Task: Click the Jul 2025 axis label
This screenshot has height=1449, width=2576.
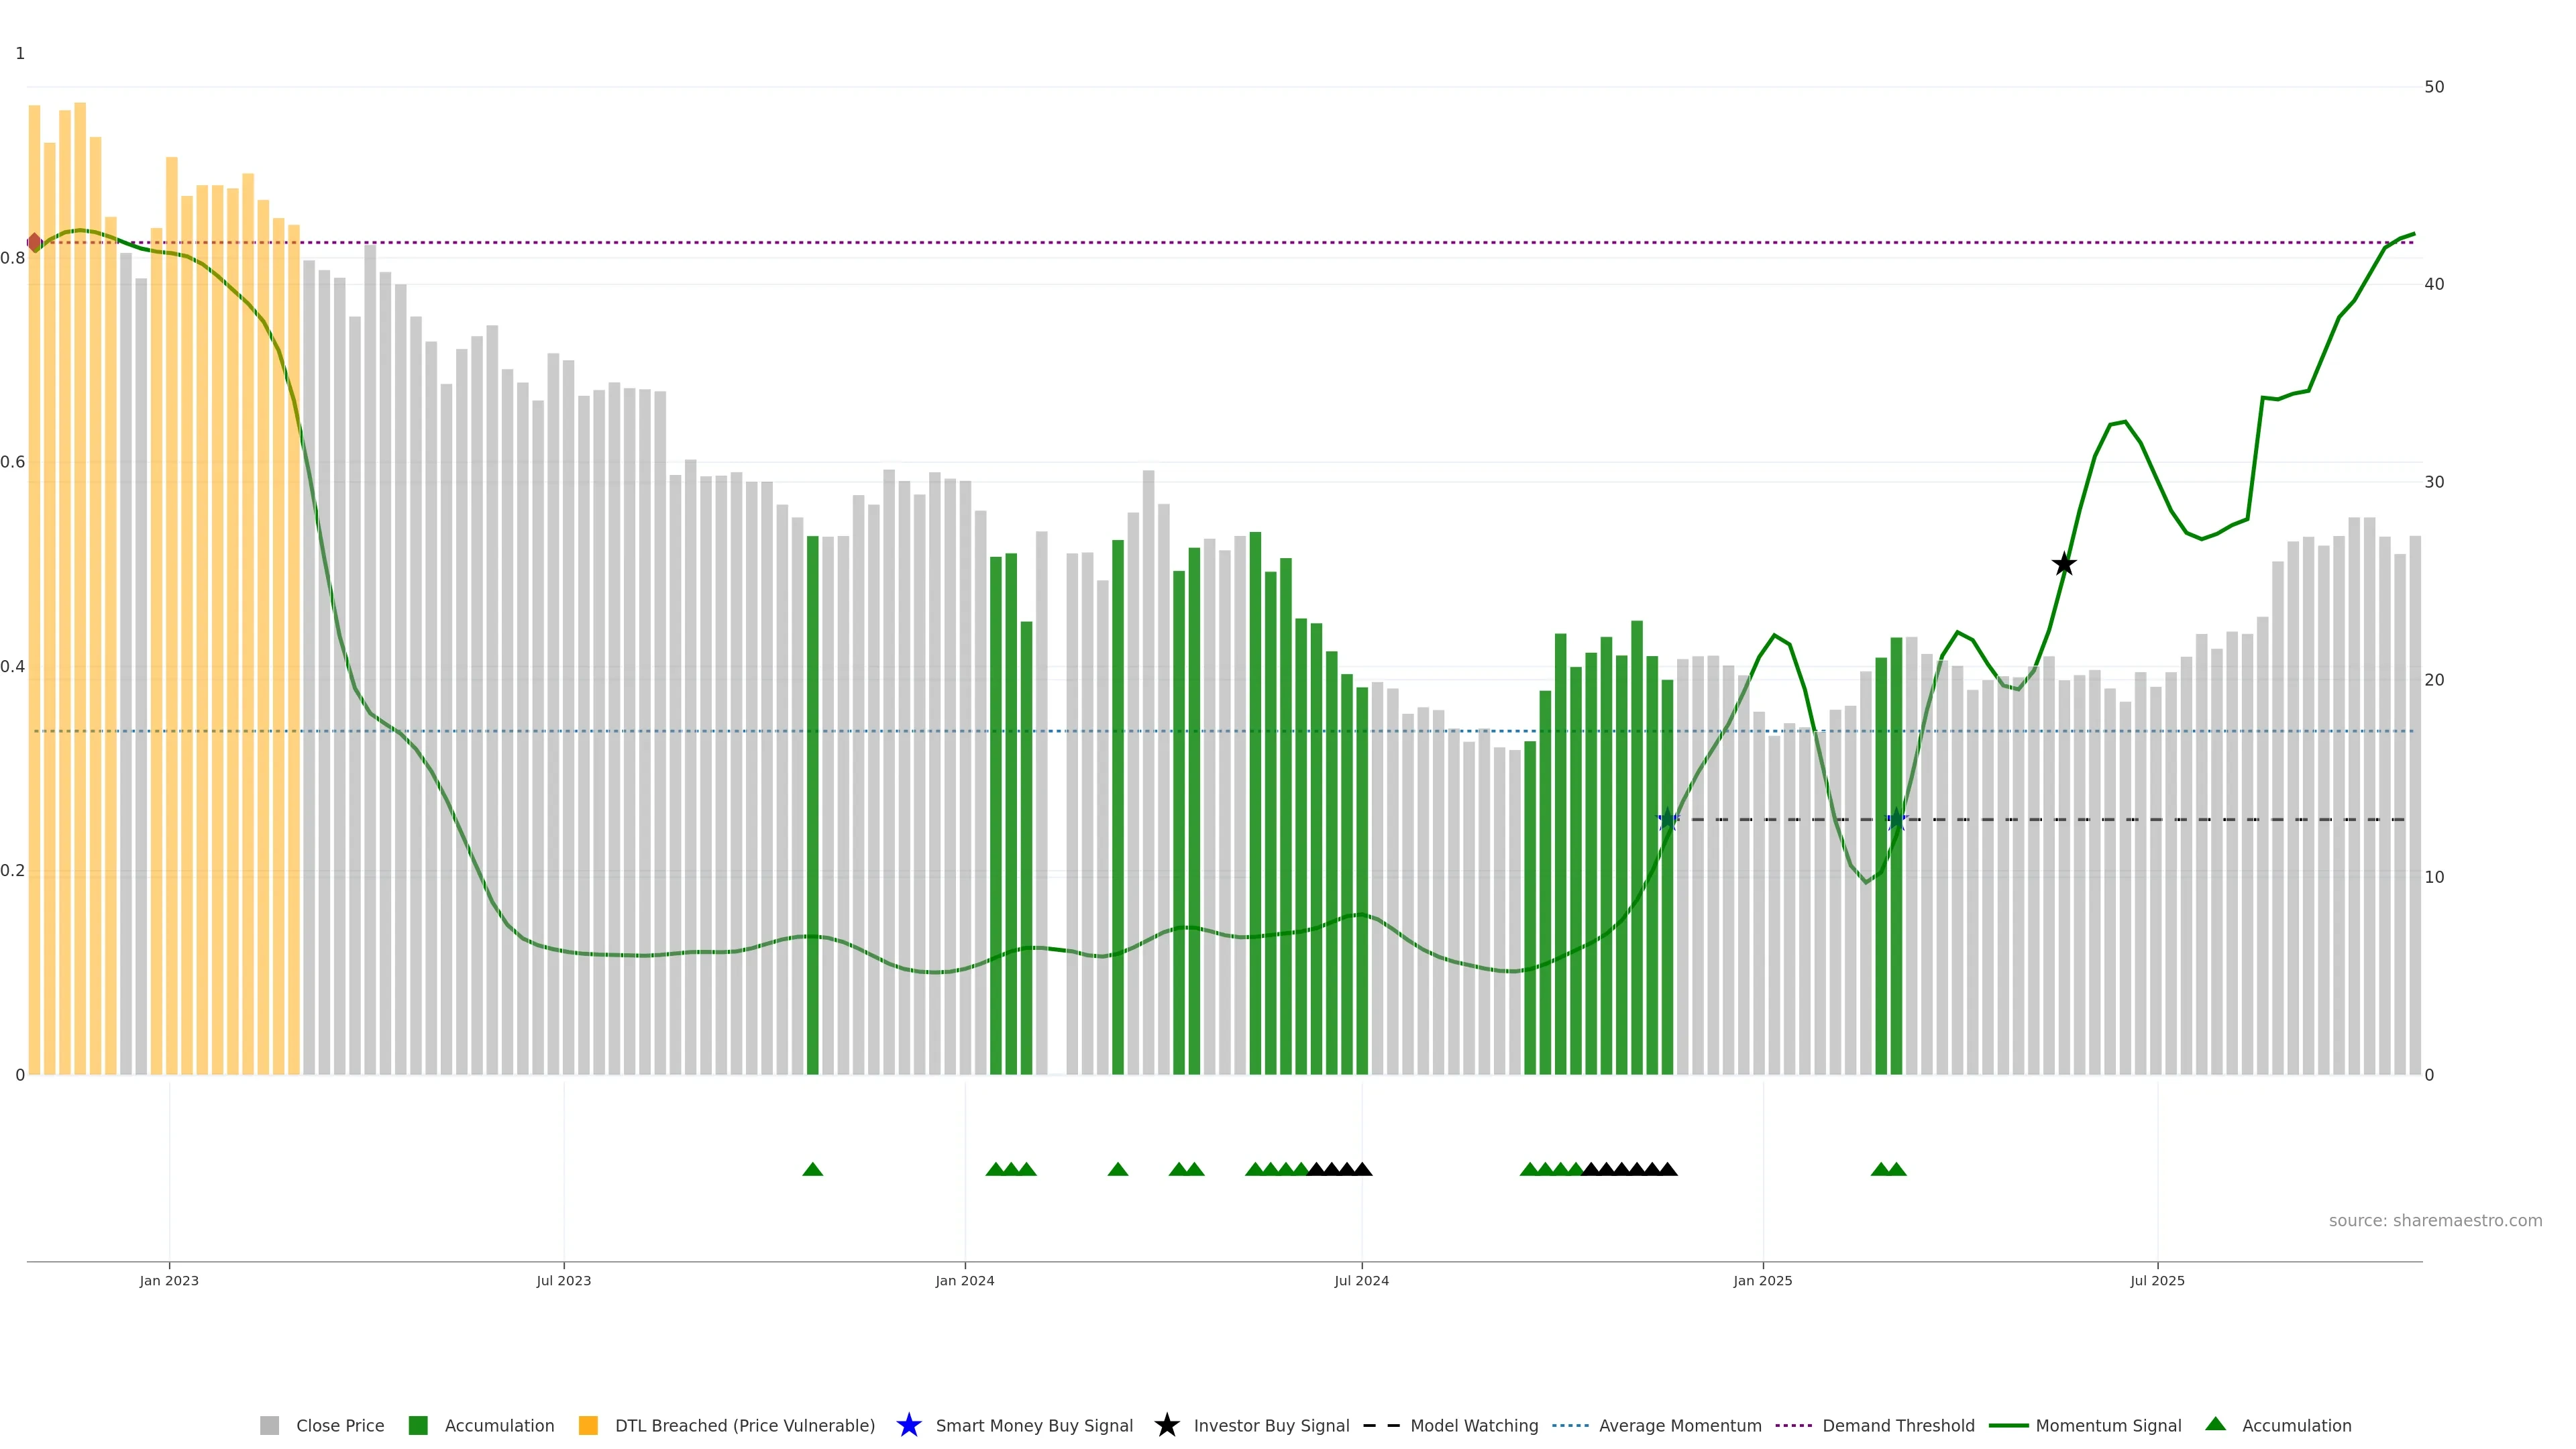Action: [2157, 1280]
